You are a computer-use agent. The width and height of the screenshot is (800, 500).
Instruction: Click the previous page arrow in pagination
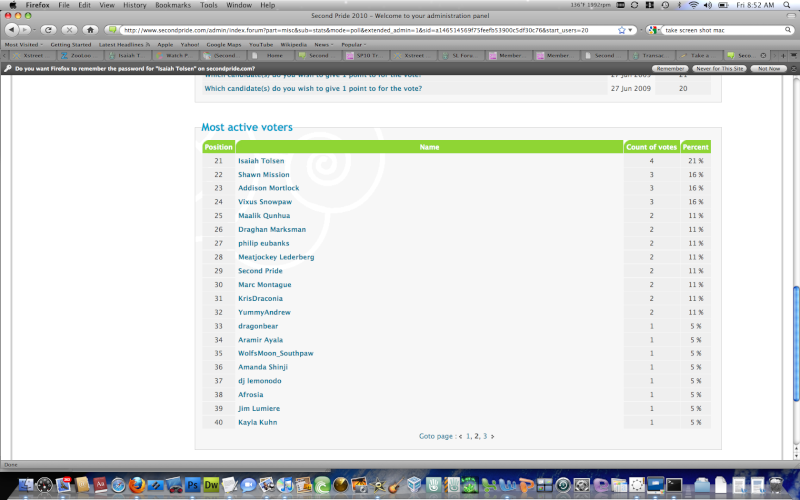tap(460, 436)
